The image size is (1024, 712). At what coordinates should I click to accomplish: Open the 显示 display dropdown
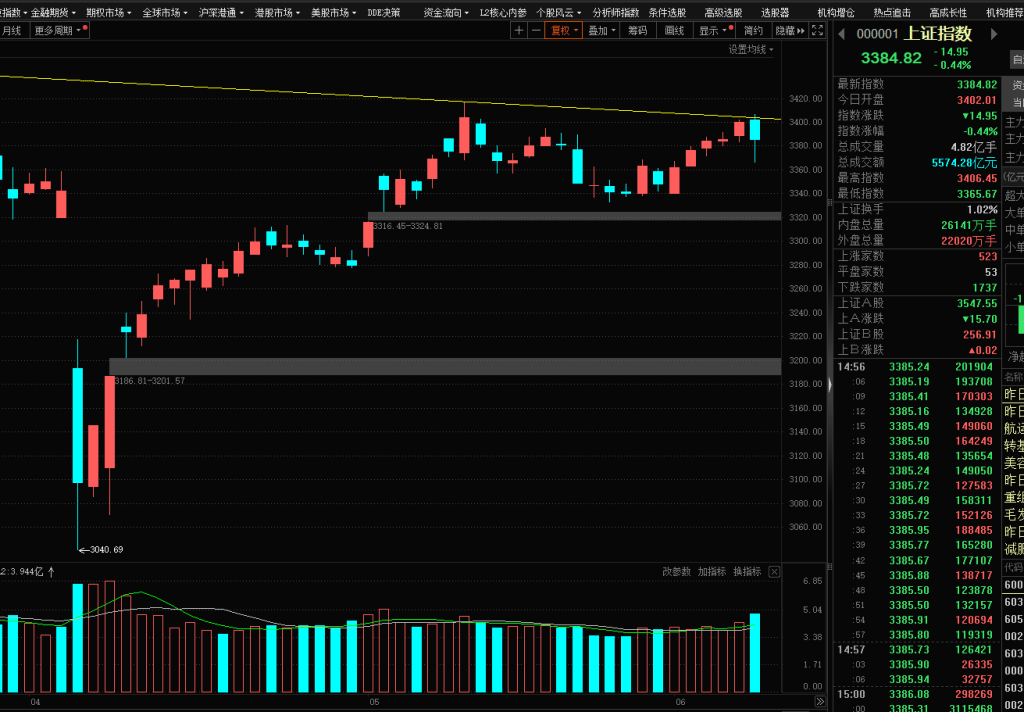tap(714, 30)
